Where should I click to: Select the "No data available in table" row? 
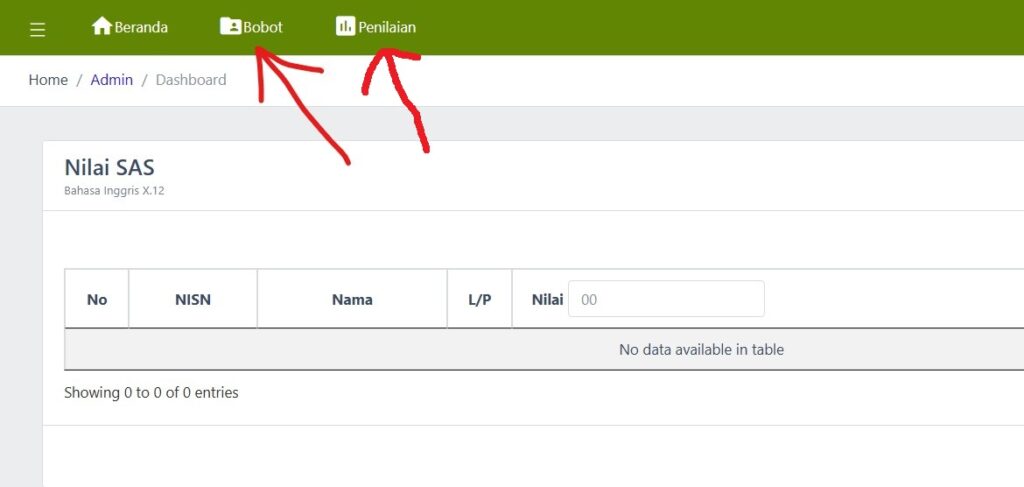[x=700, y=350]
